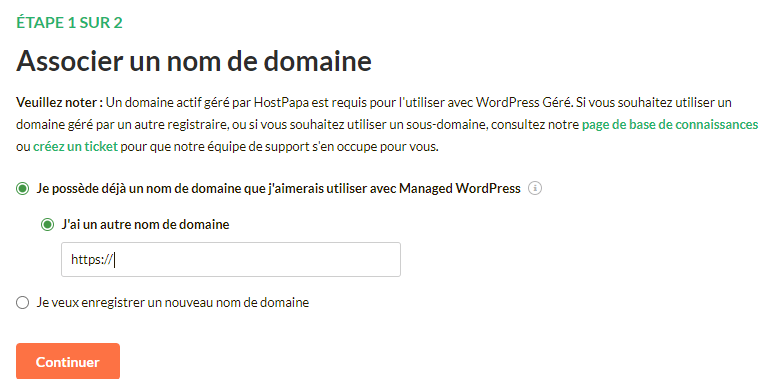Select "J'ai un autre nom de domaine" radio
This screenshot has height=390, width=777.
47,225
